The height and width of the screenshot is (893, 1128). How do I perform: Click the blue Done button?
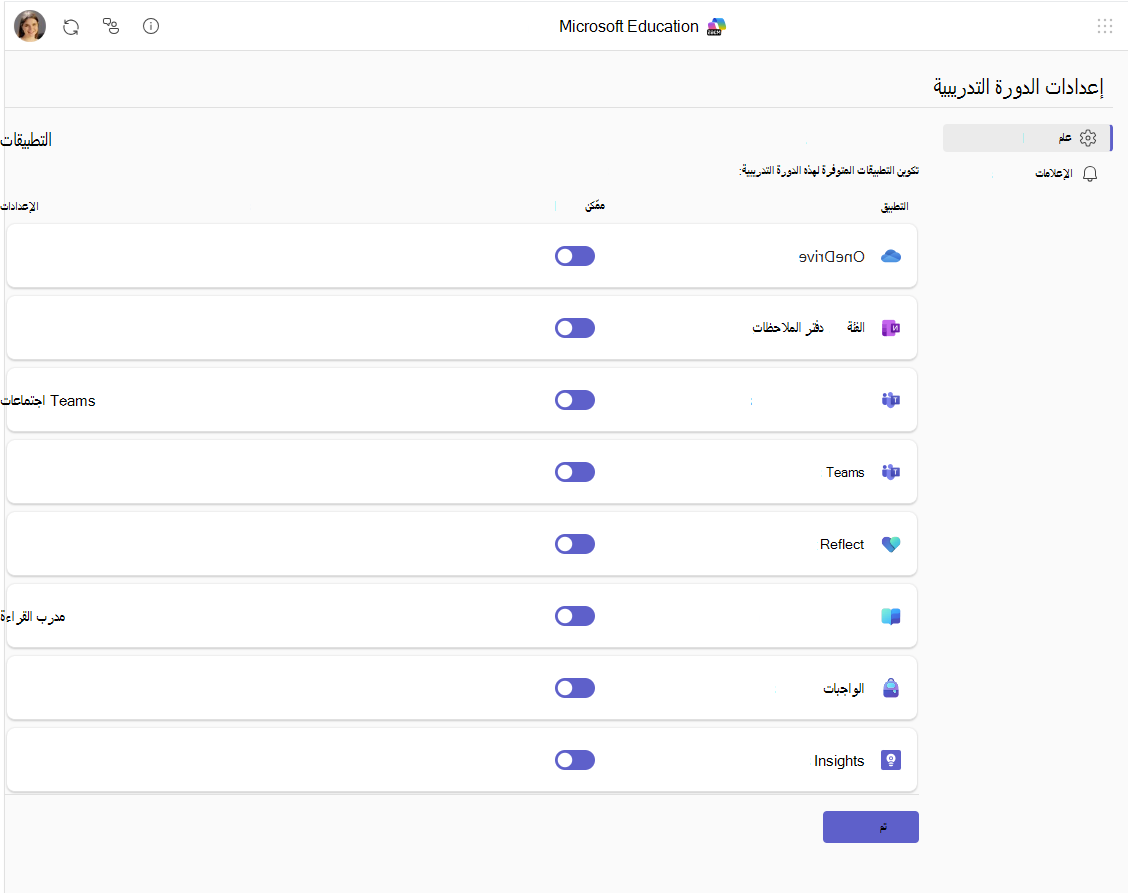click(870, 827)
